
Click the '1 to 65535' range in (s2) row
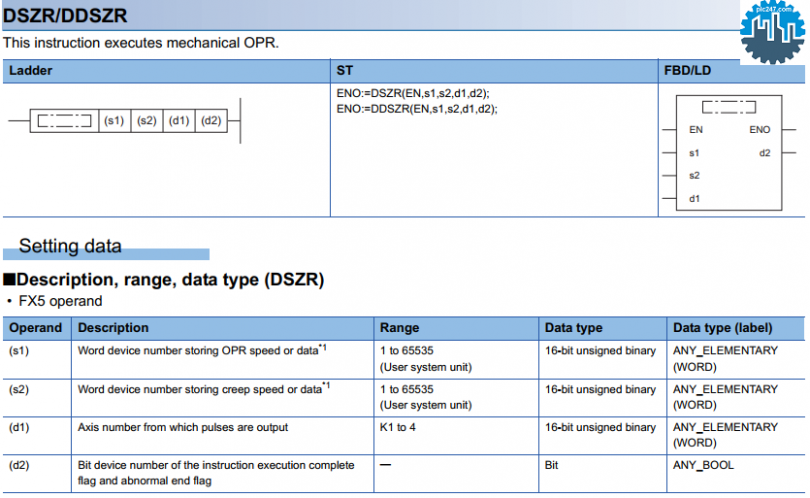pyautogui.click(x=407, y=390)
